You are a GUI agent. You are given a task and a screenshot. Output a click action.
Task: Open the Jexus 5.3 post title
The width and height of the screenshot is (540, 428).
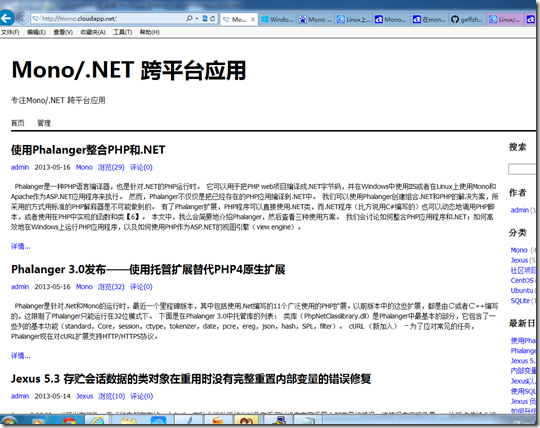click(191, 379)
